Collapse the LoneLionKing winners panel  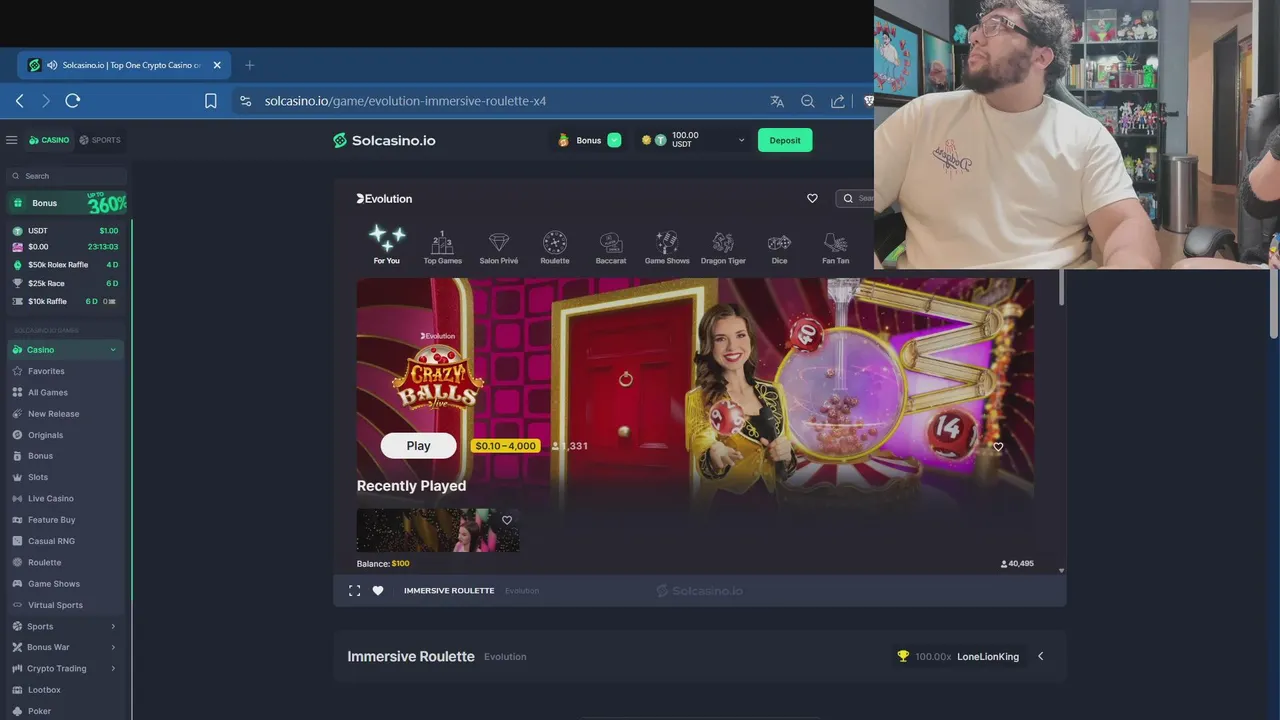1040,657
